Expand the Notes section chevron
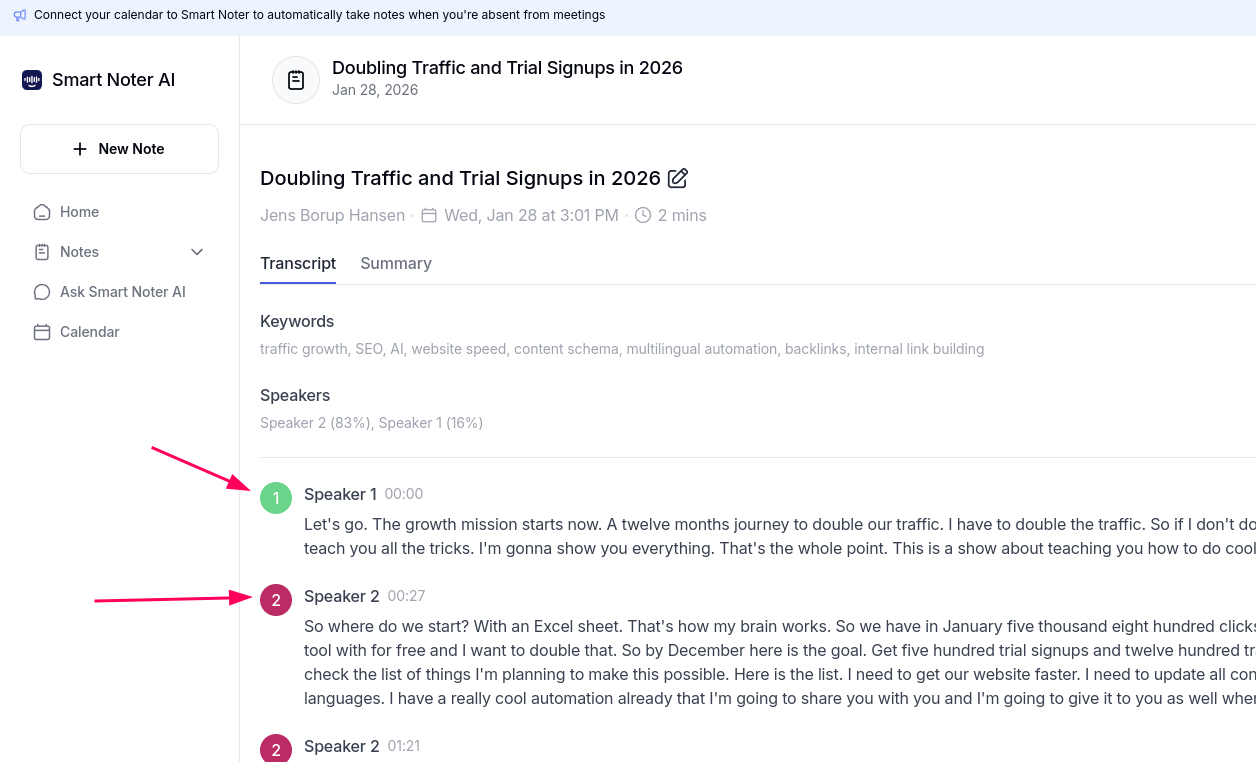Image resolution: width=1256 pixels, height=762 pixels. point(197,252)
